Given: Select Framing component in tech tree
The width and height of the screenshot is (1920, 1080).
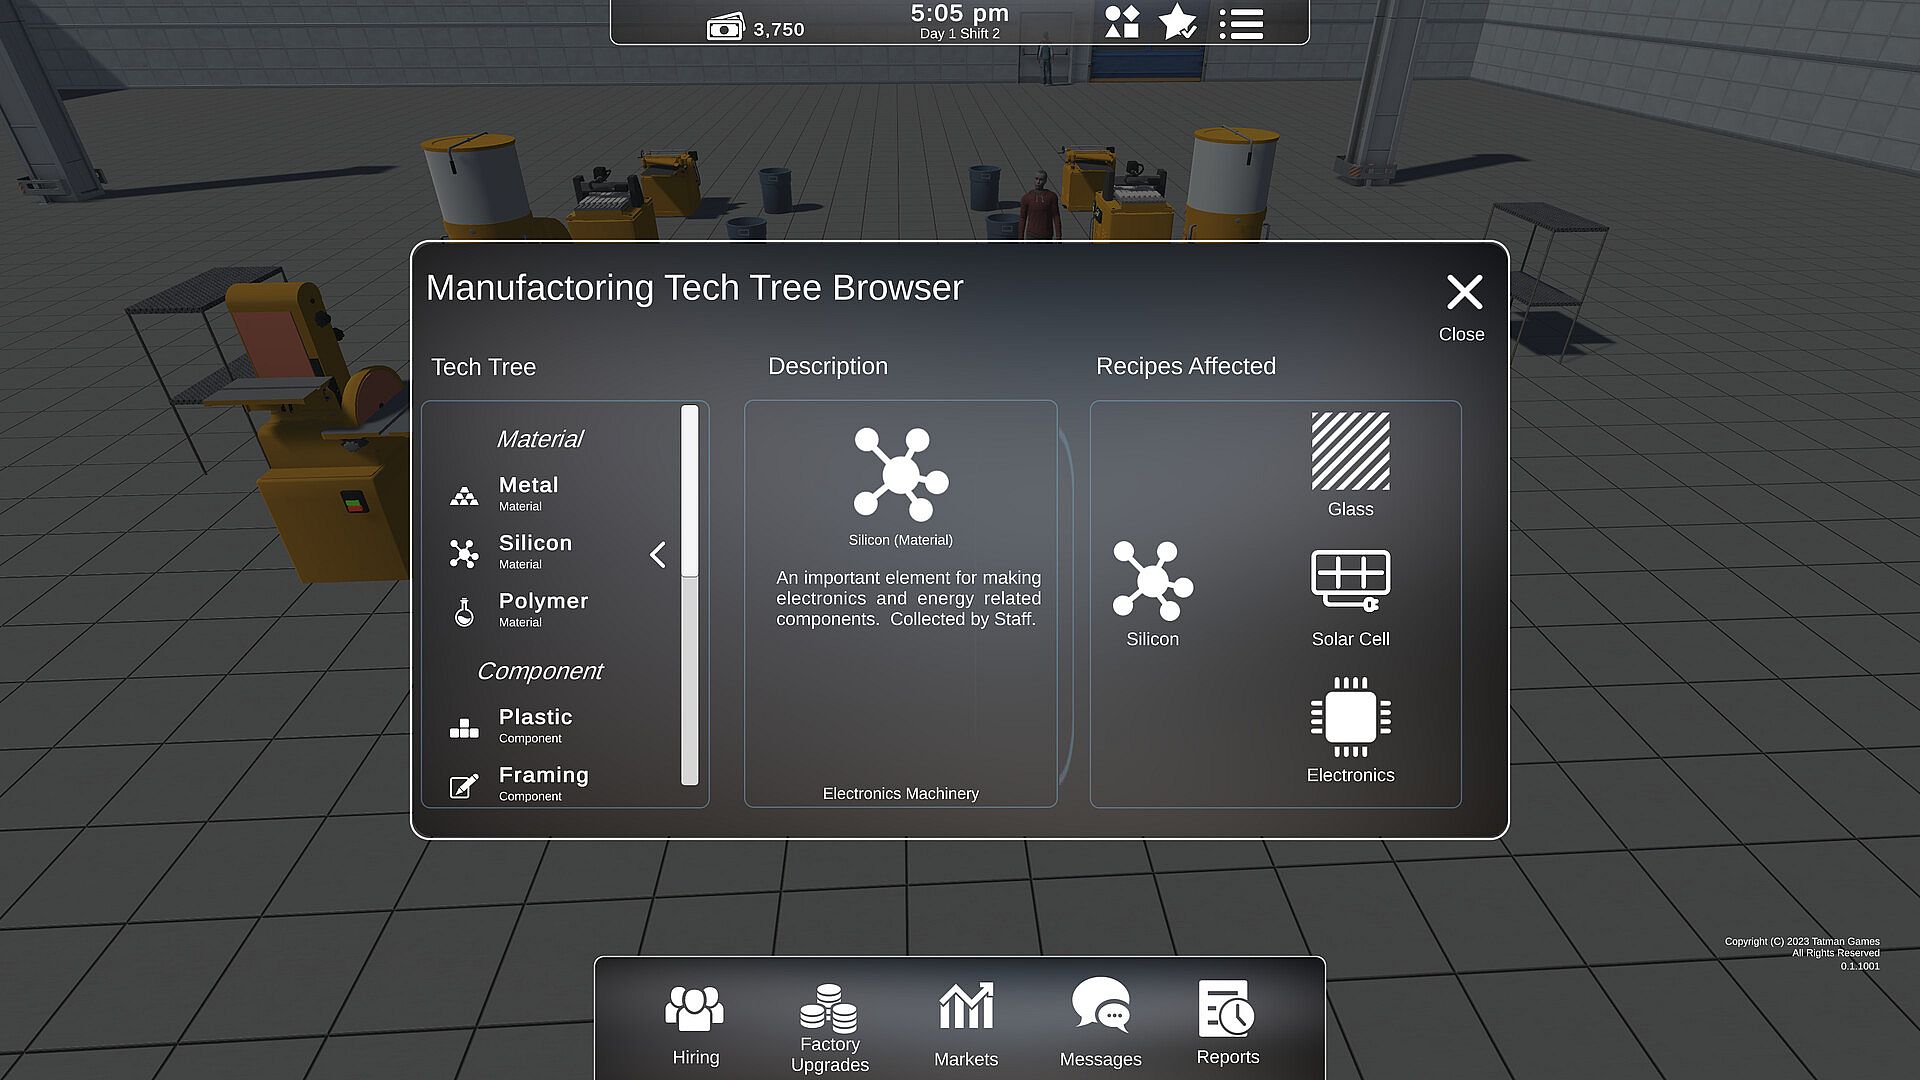Looking at the screenshot, I should tap(542, 783).
